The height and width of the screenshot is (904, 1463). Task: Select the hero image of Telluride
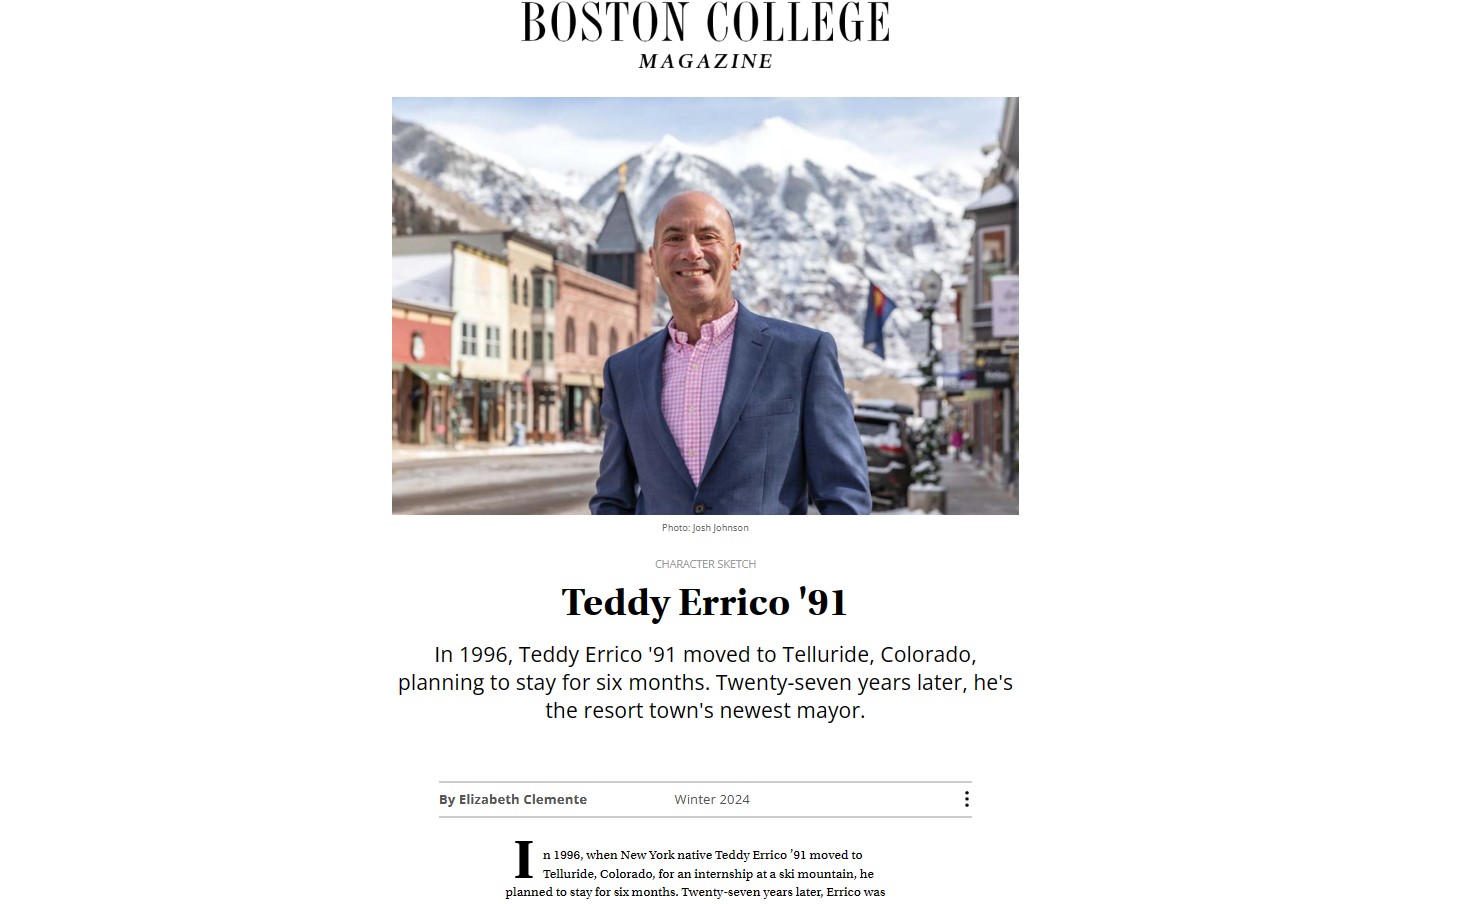point(705,305)
